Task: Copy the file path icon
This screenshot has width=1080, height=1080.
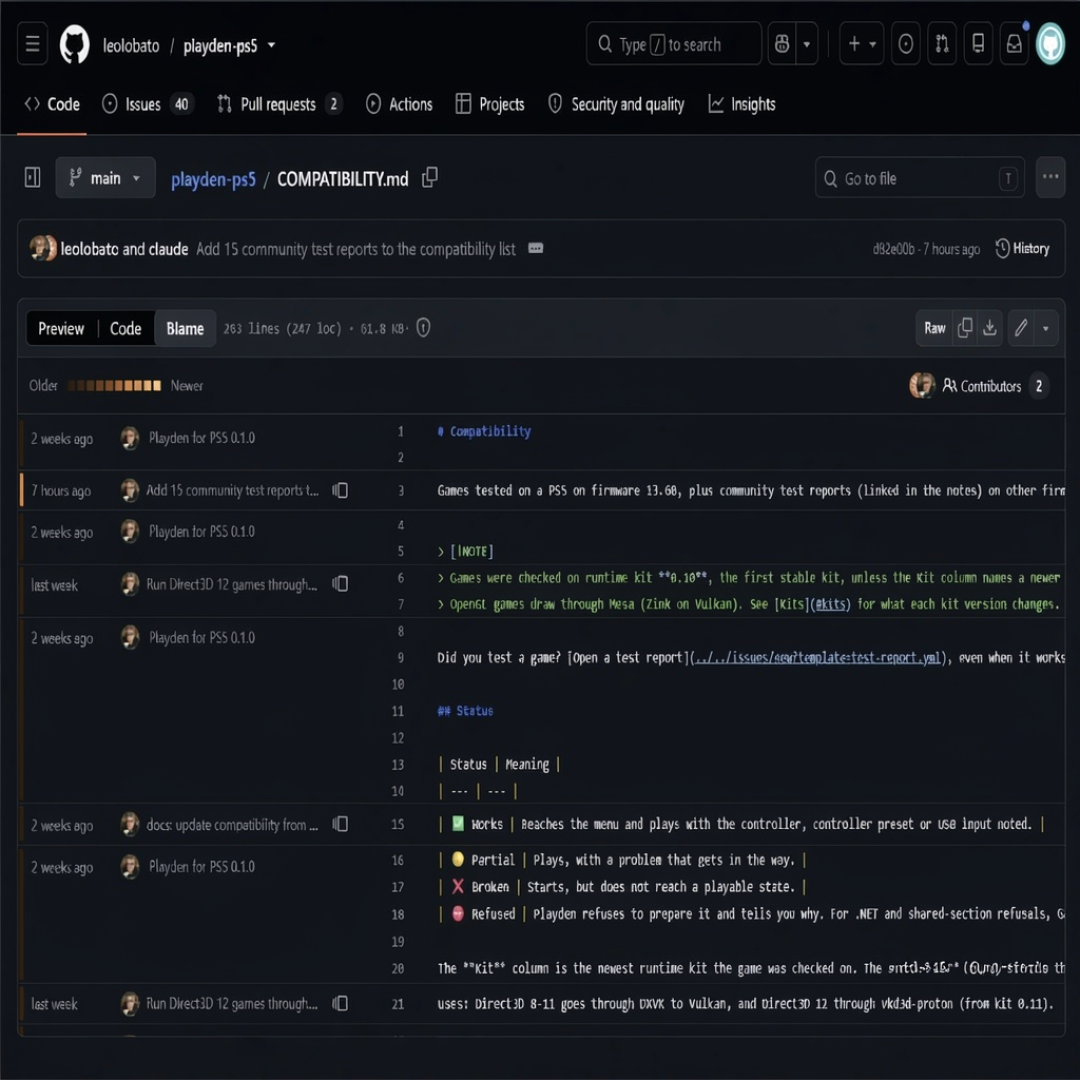Action: (x=430, y=178)
